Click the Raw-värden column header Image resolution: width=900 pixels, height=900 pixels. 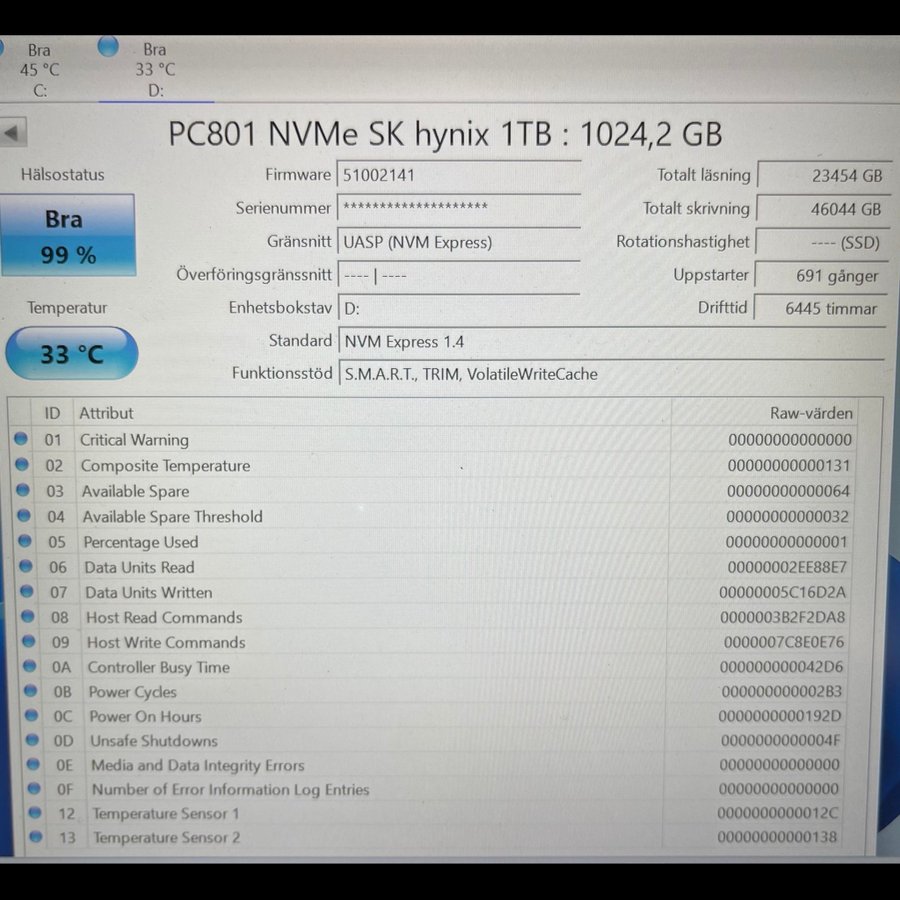point(811,413)
